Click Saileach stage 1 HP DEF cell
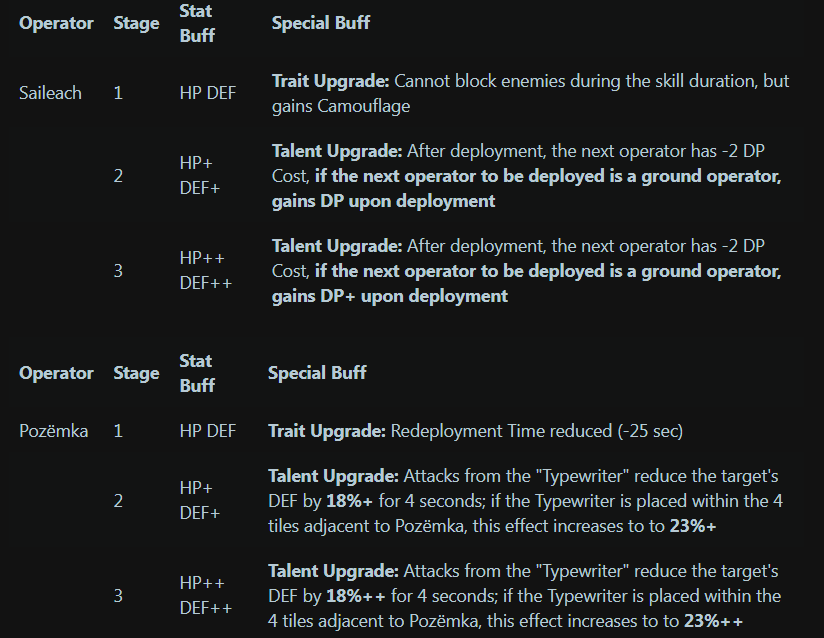The width and height of the screenshot is (824, 638). [x=208, y=93]
